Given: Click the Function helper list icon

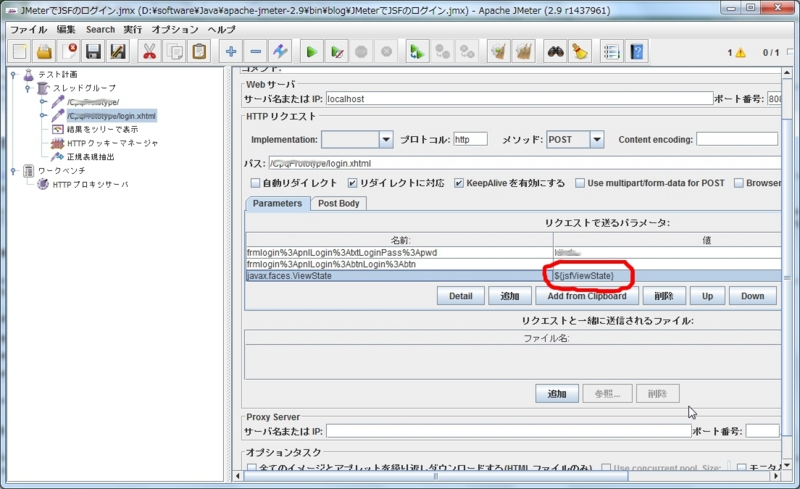Looking at the screenshot, I should 611,52.
